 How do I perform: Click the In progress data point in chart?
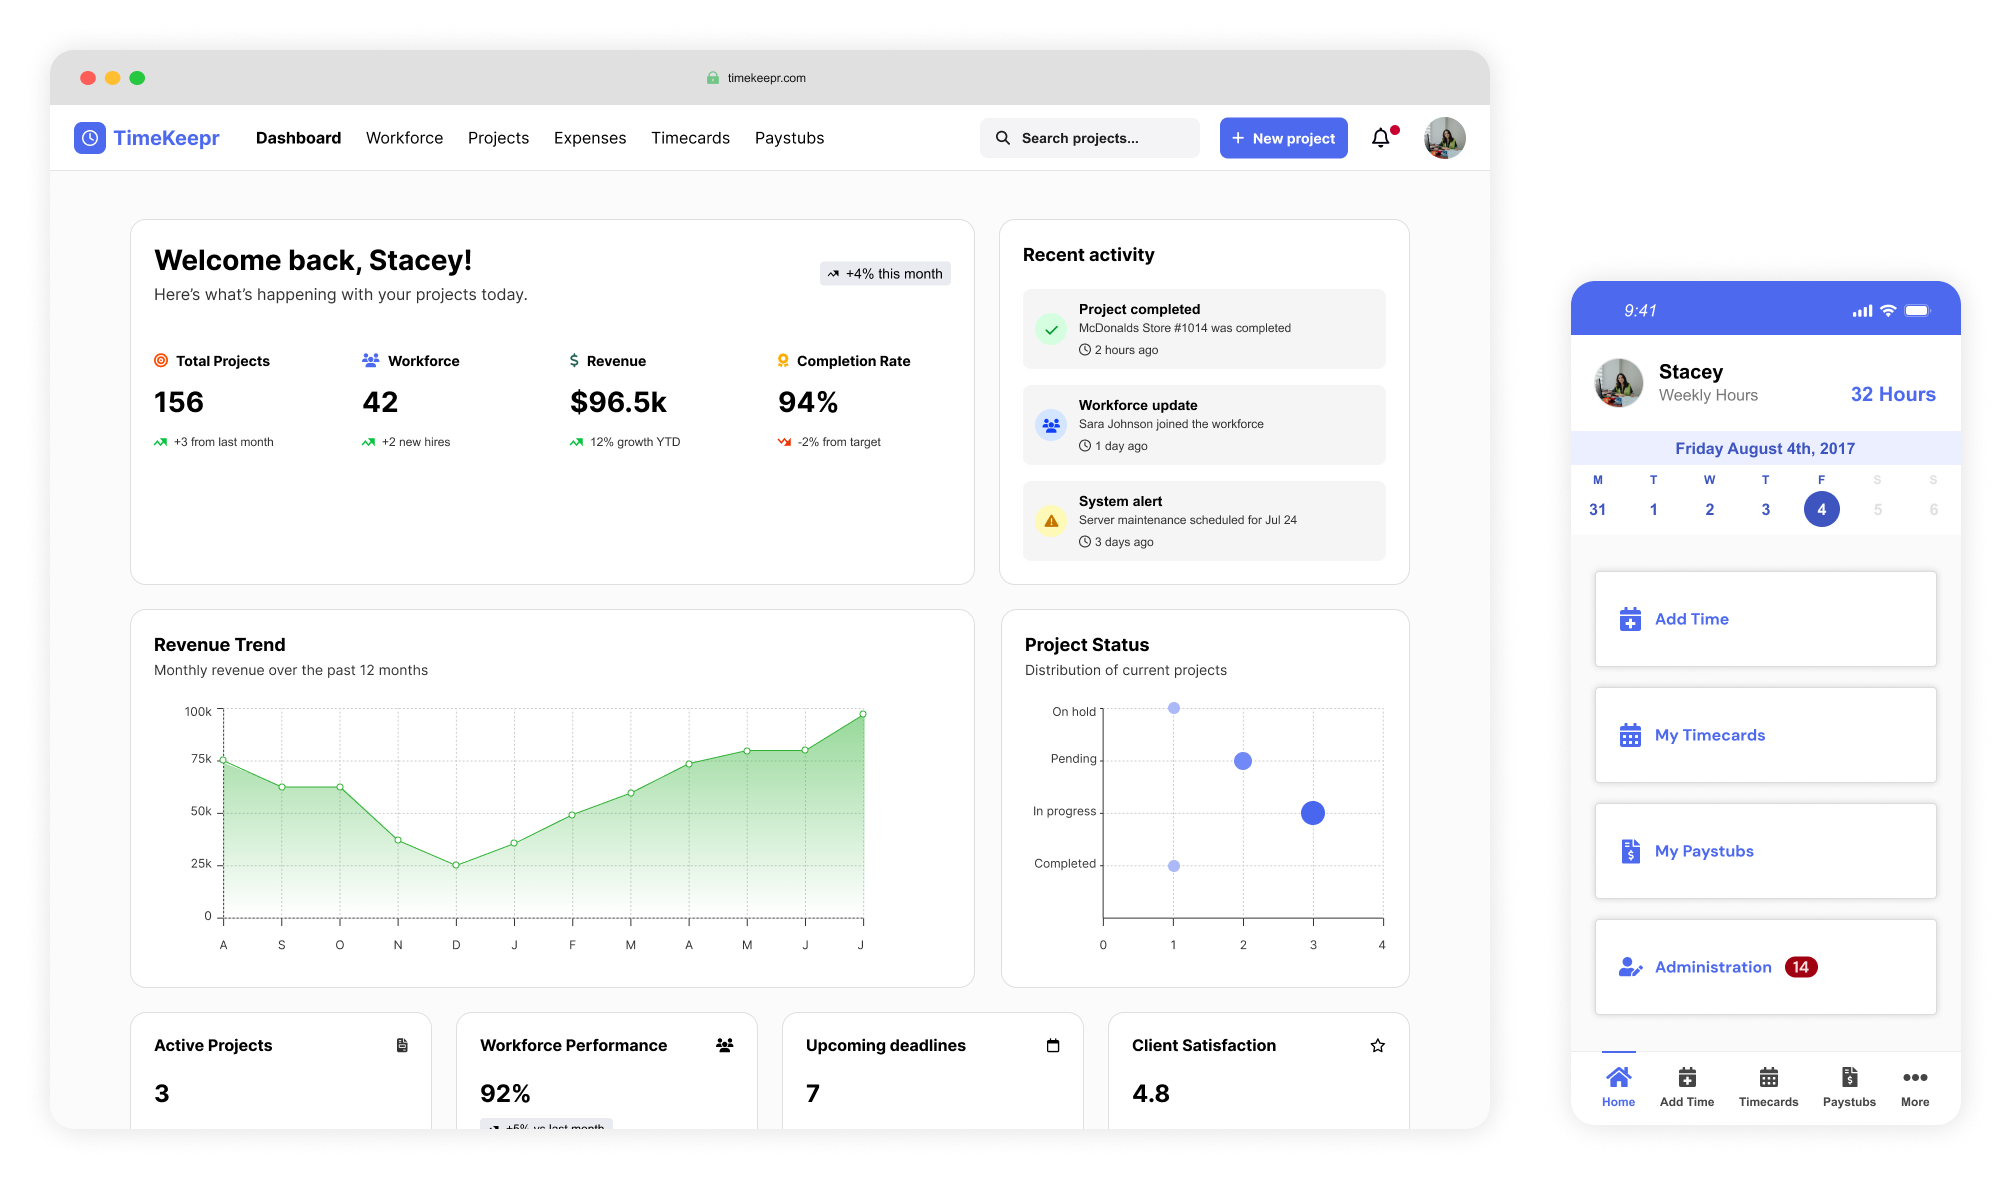1312,813
